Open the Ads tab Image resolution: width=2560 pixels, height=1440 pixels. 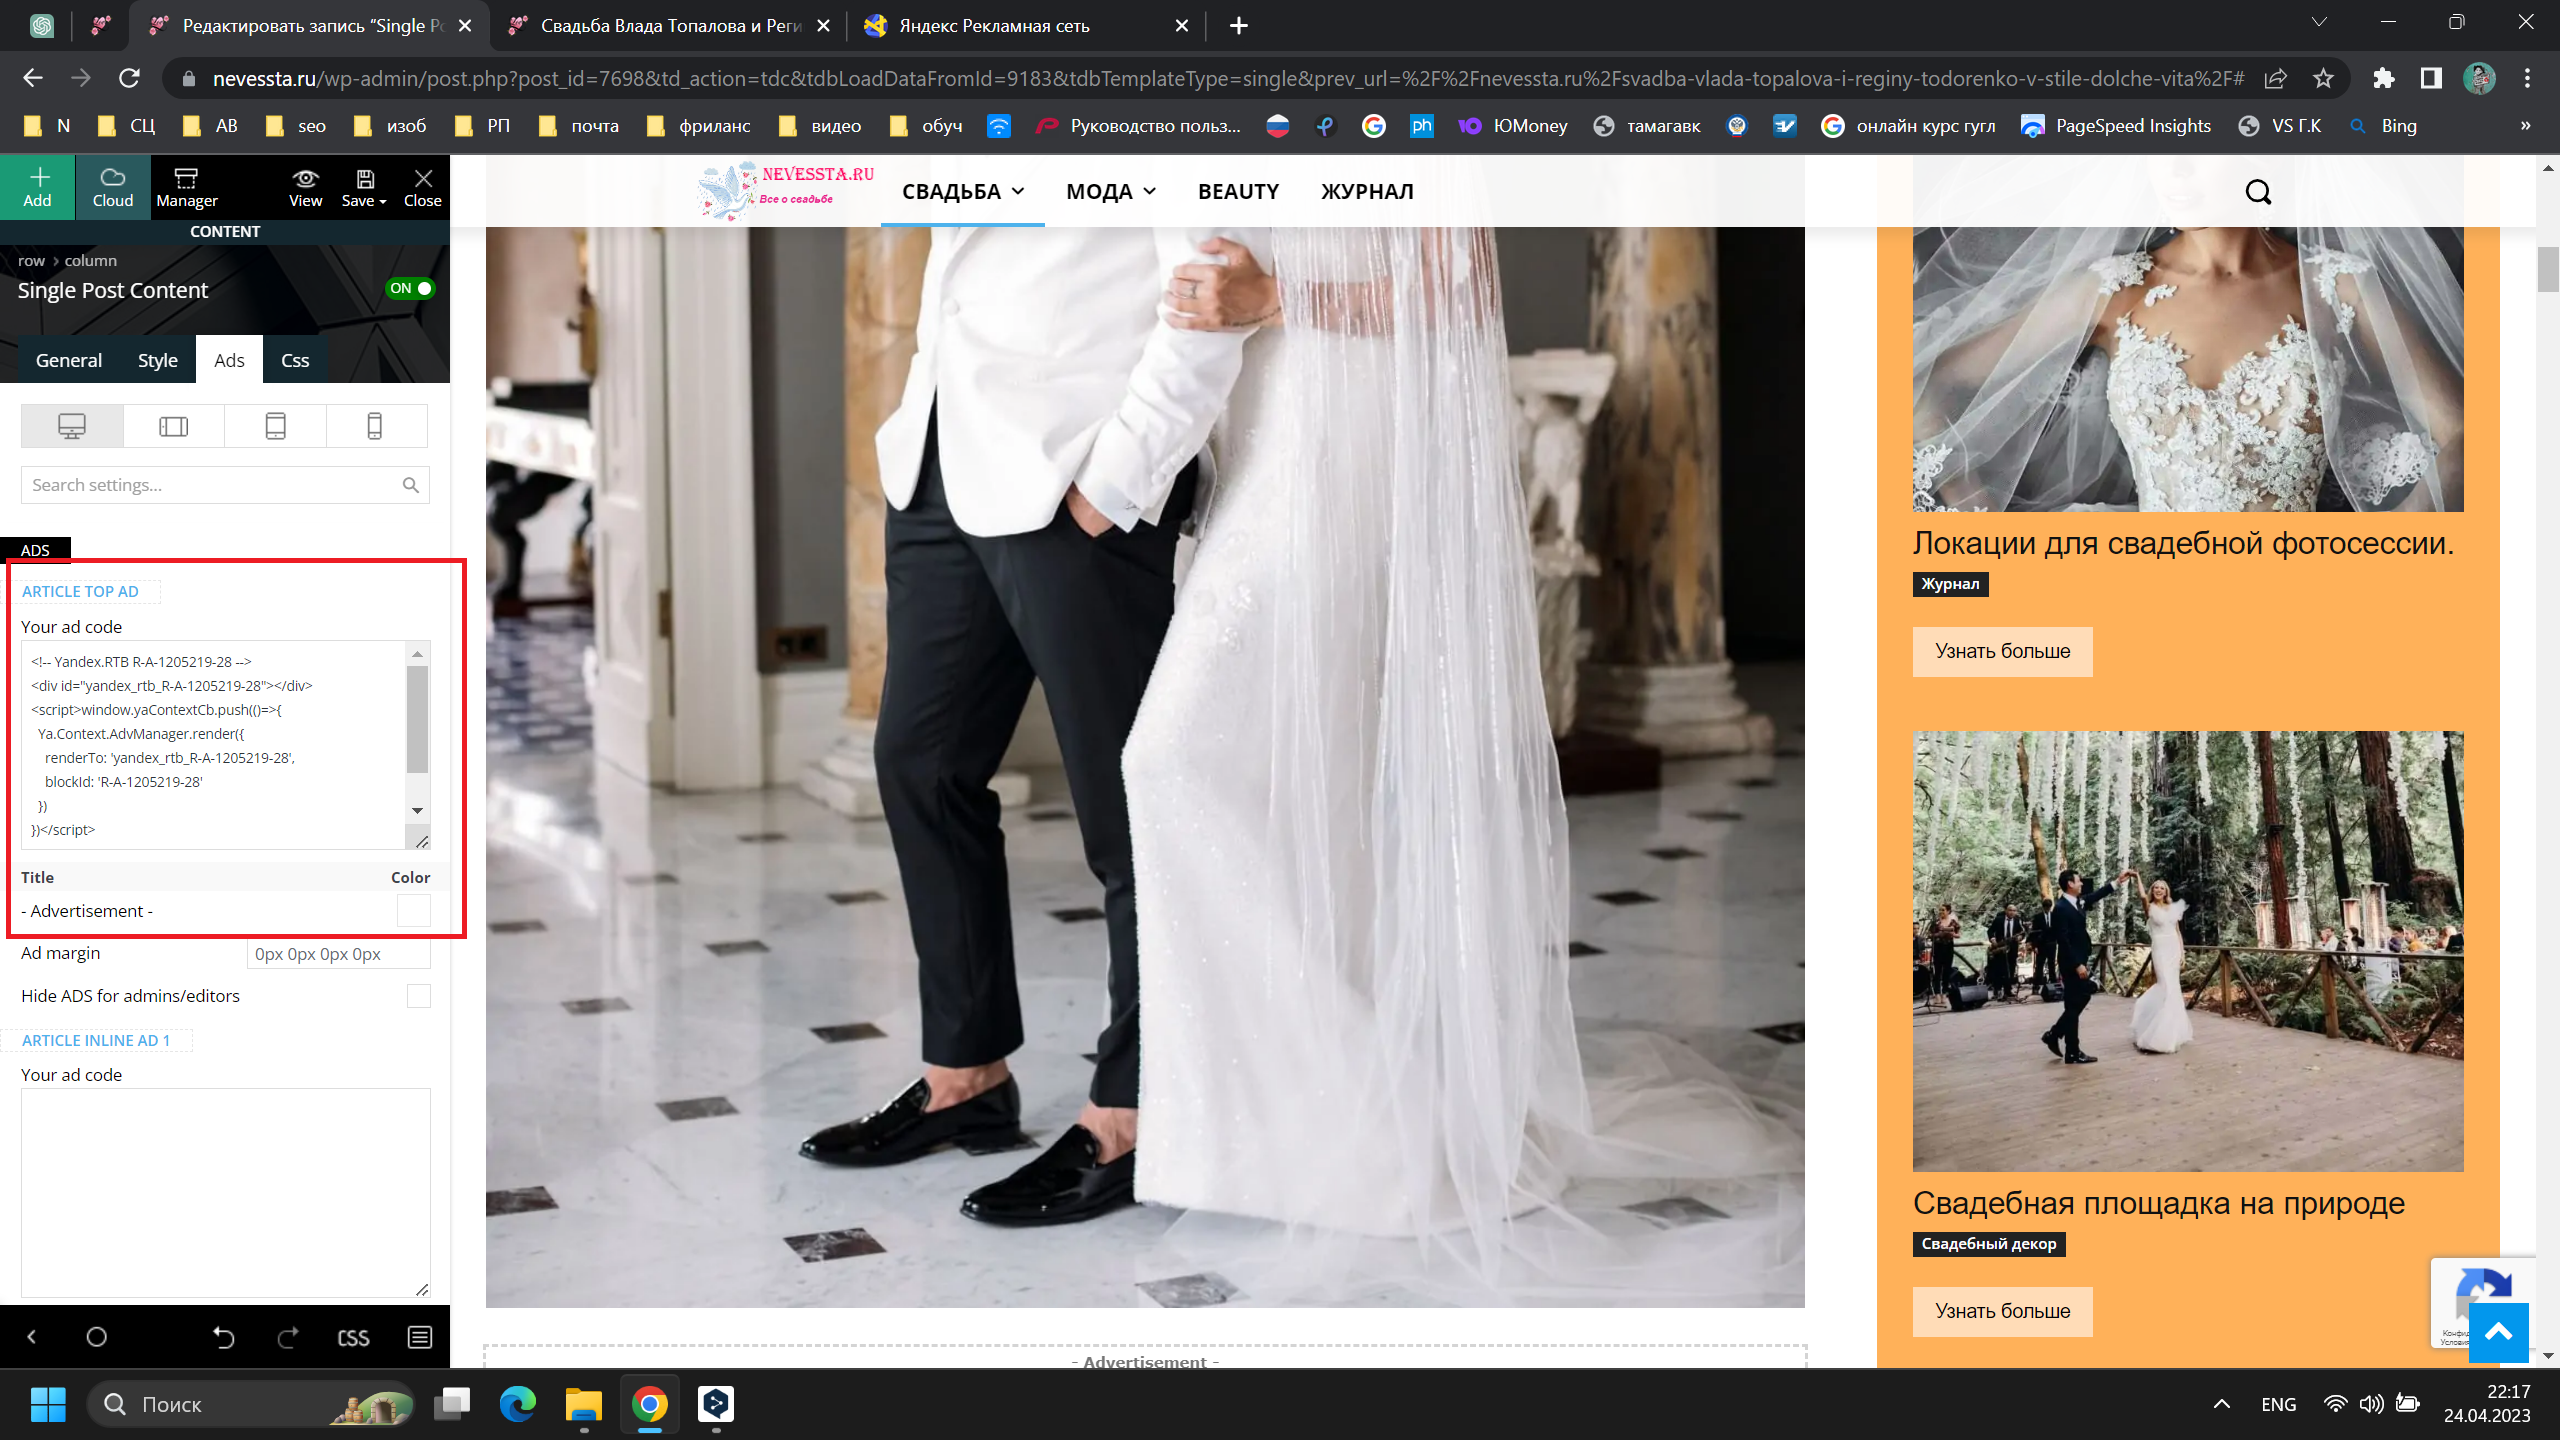229,360
